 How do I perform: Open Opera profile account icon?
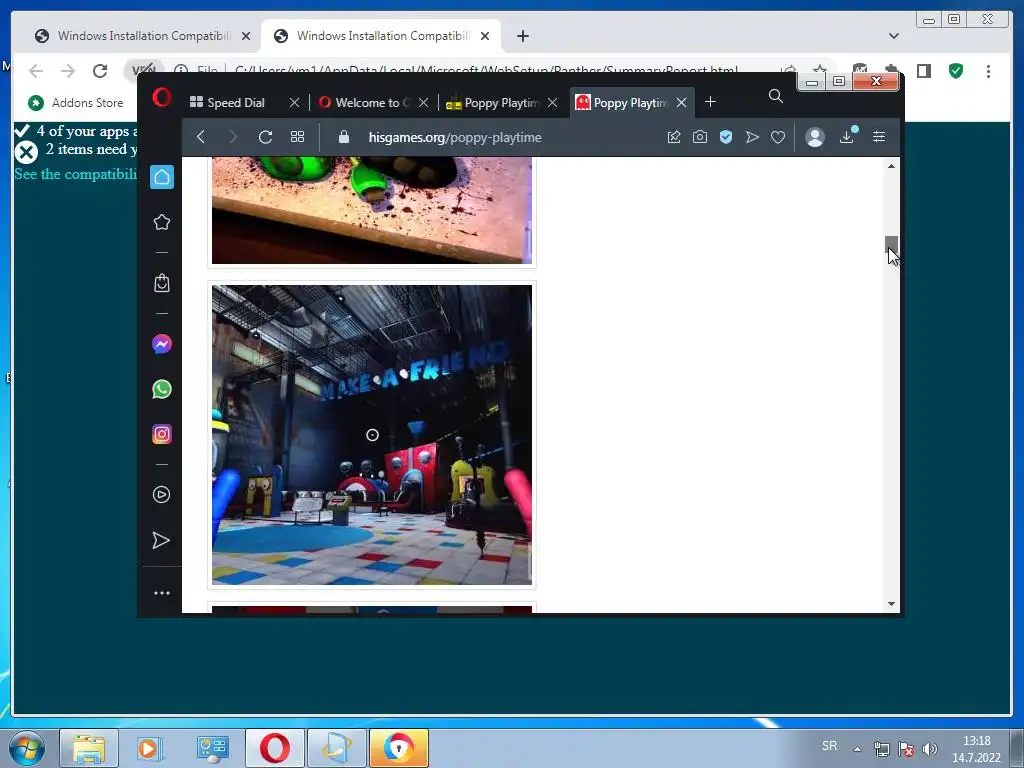(814, 137)
